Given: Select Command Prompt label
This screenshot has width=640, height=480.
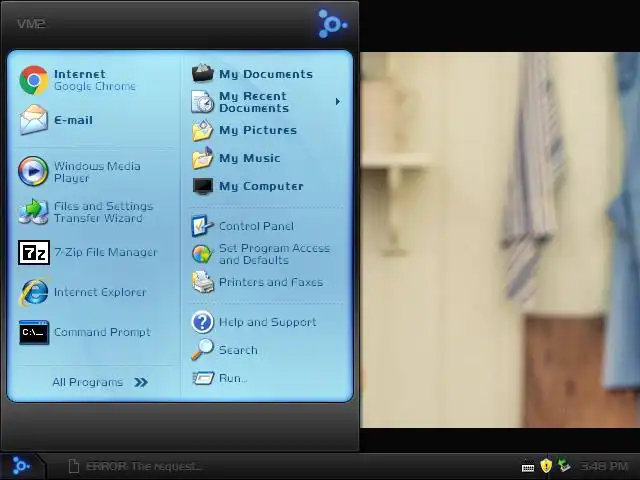Looking at the screenshot, I should [102, 332].
